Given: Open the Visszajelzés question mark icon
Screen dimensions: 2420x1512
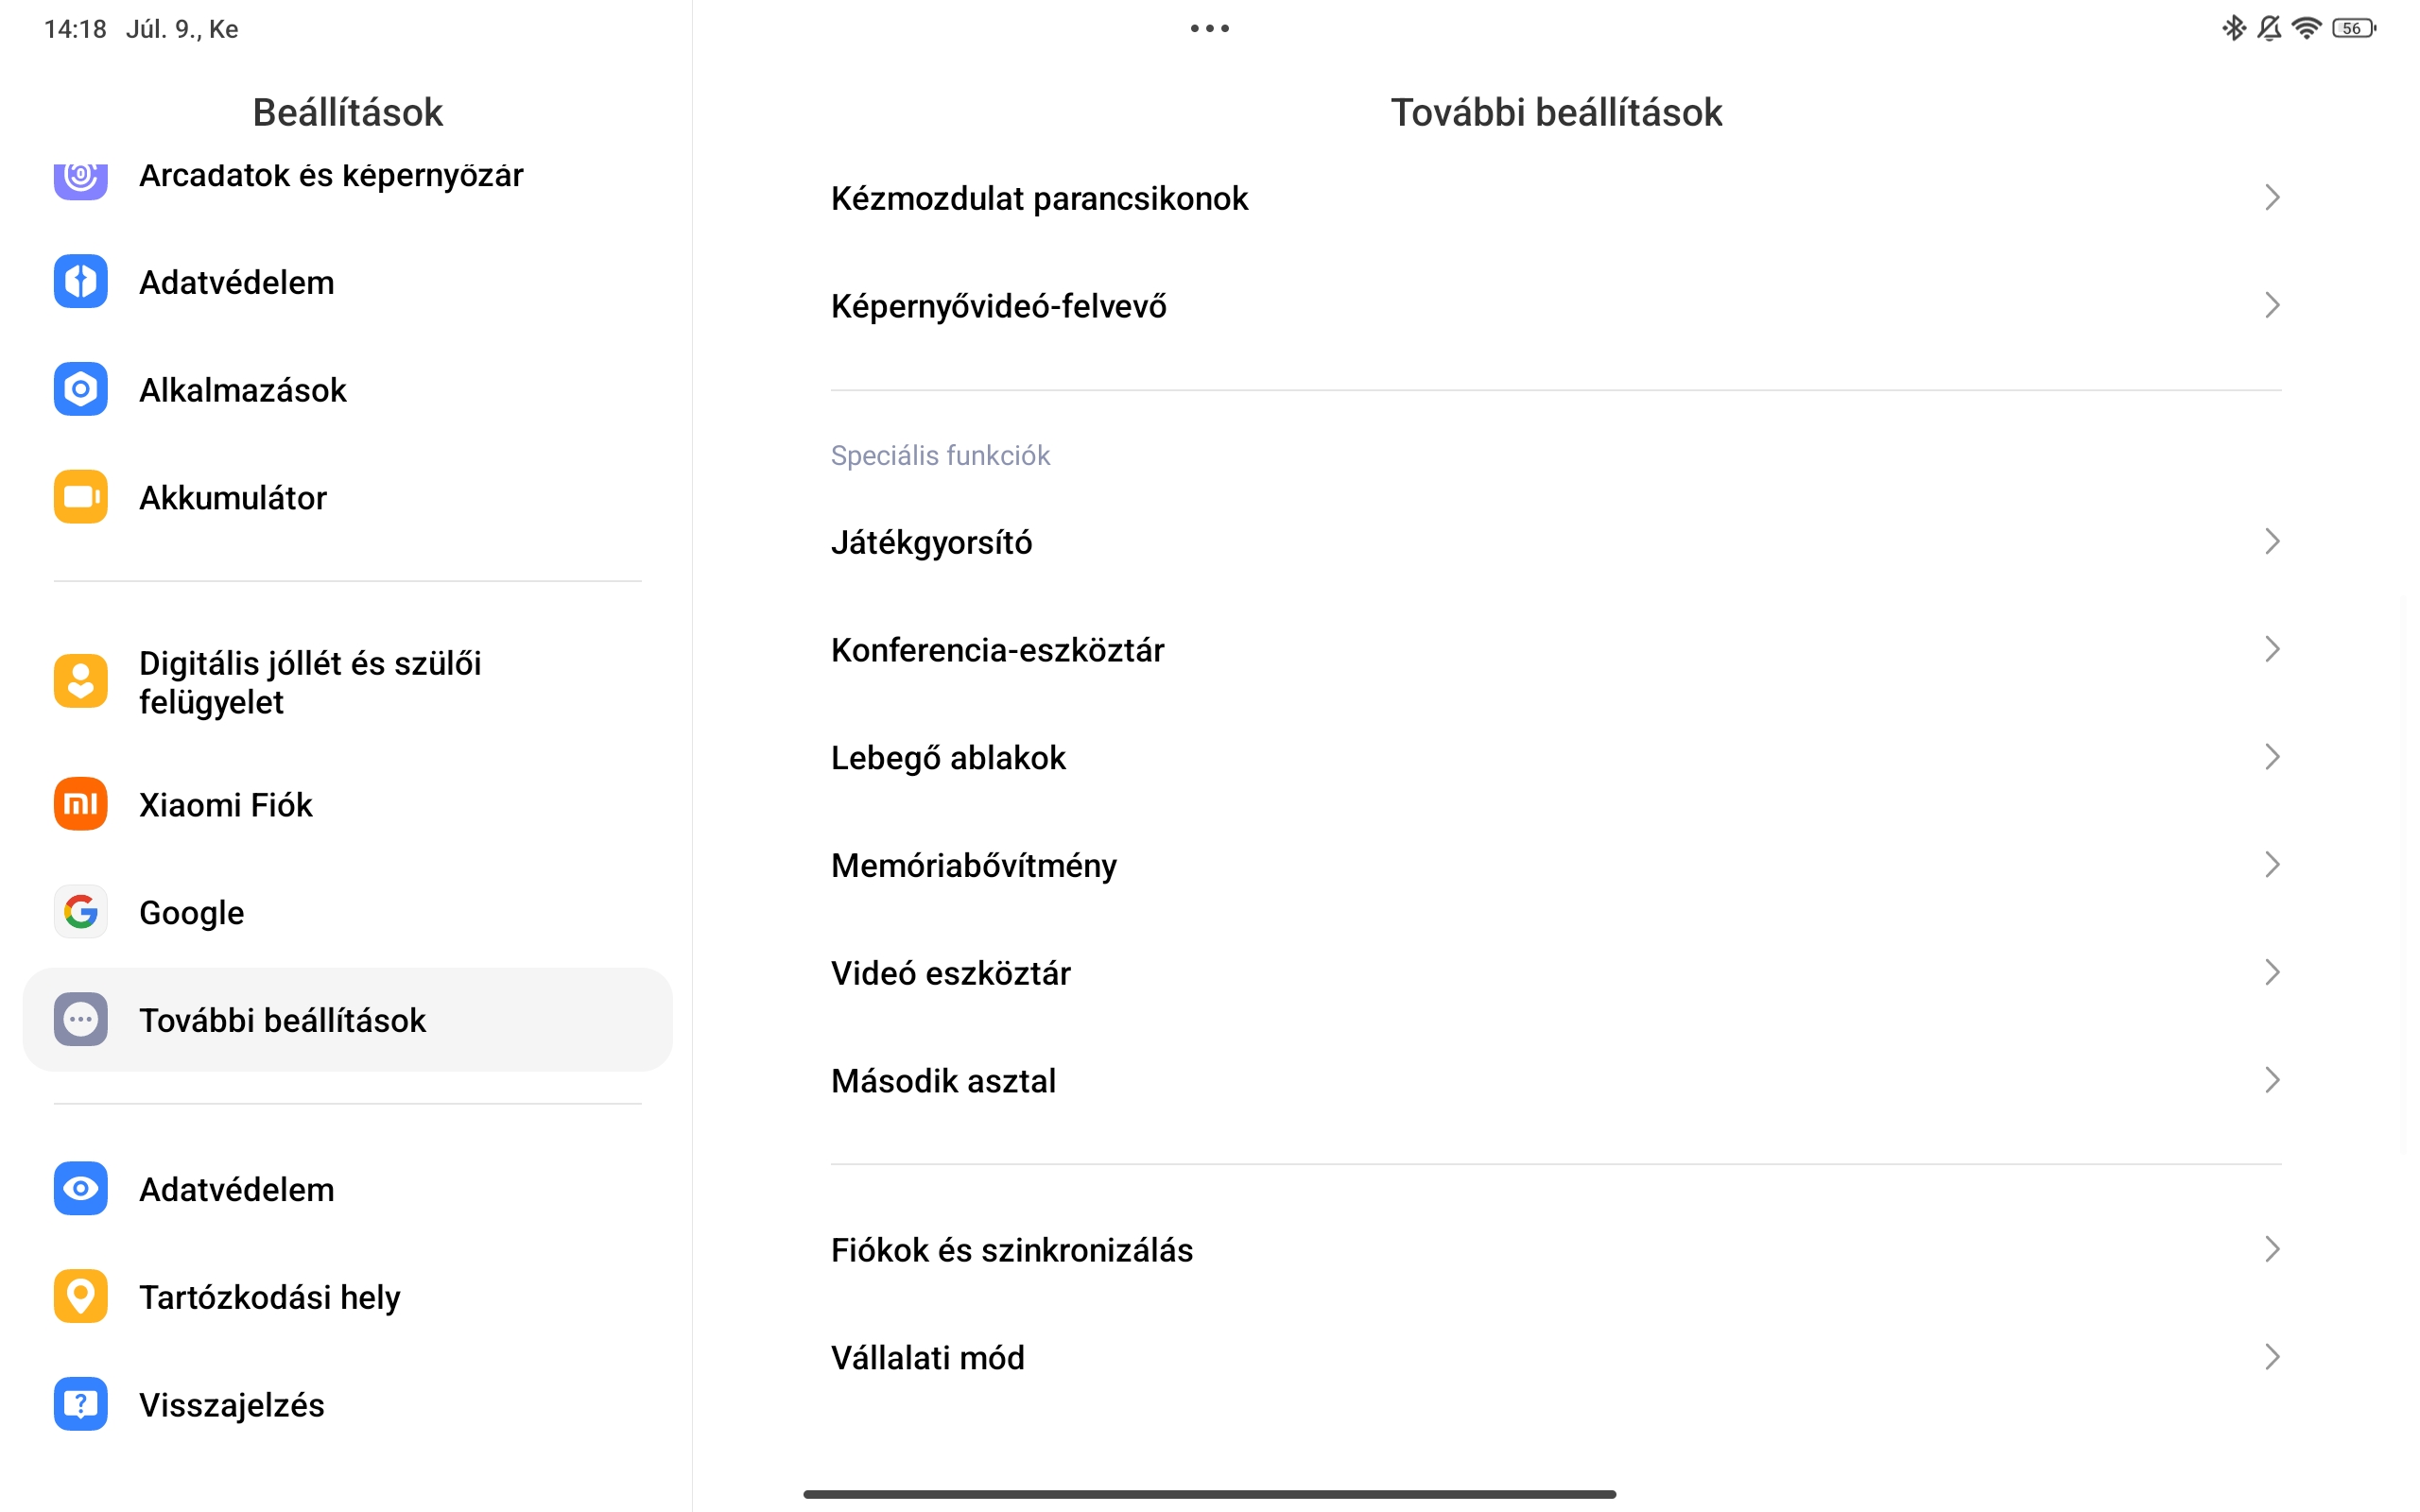Looking at the screenshot, I should [80, 1404].
